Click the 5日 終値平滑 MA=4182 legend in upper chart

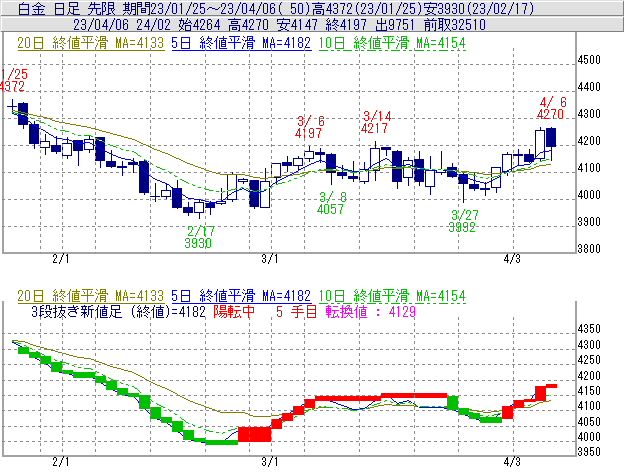click(241, 43)
